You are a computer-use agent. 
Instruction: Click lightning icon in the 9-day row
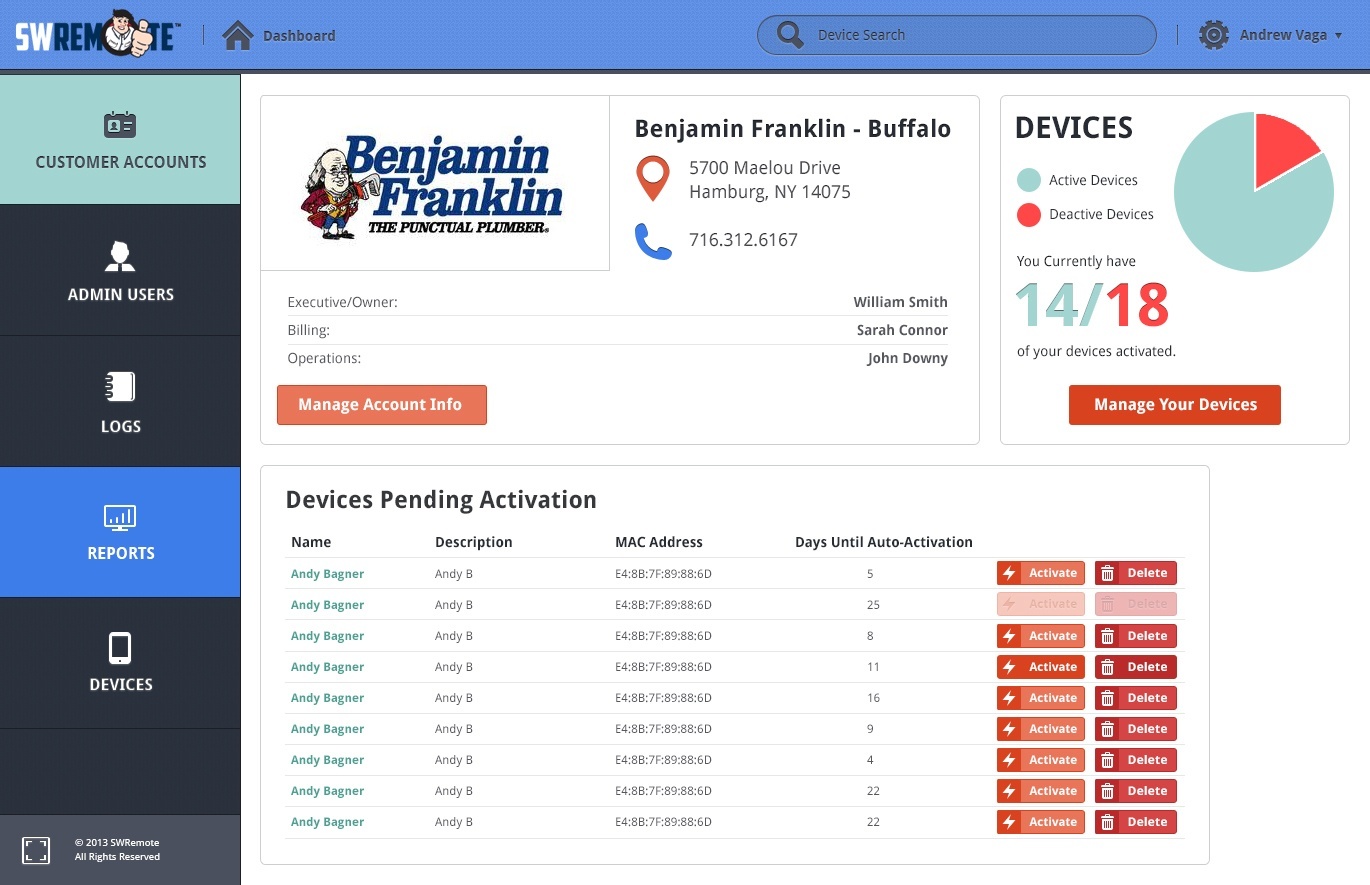click(1009, 729)
